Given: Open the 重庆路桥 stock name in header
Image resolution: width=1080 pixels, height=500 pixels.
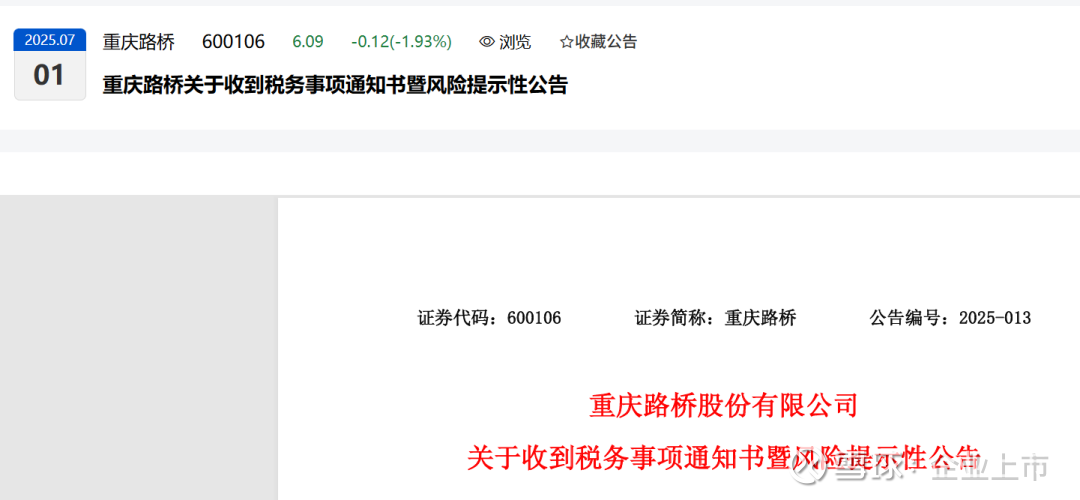Looking at the screenshot, I should [138, 42].
